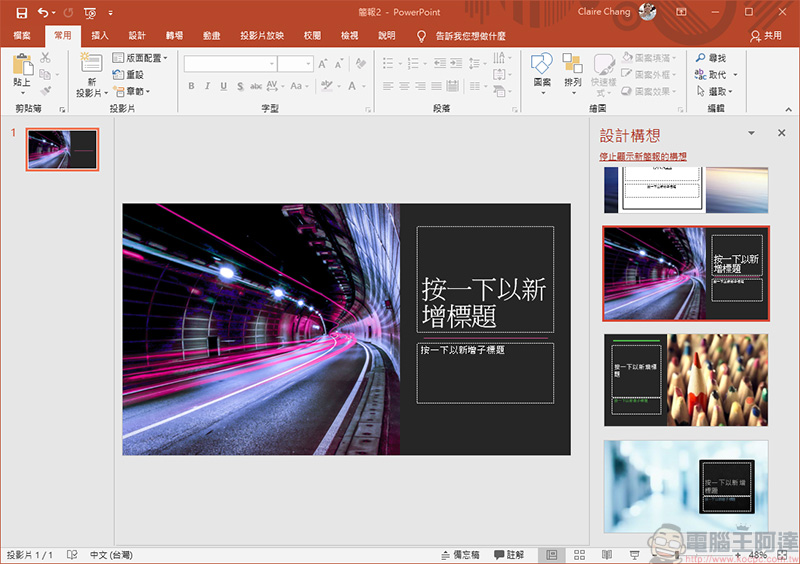The width and height of the screenshot is (800, 564).
Task: Open the 章節 section dropdown
Action: click(x=132, y=91)
